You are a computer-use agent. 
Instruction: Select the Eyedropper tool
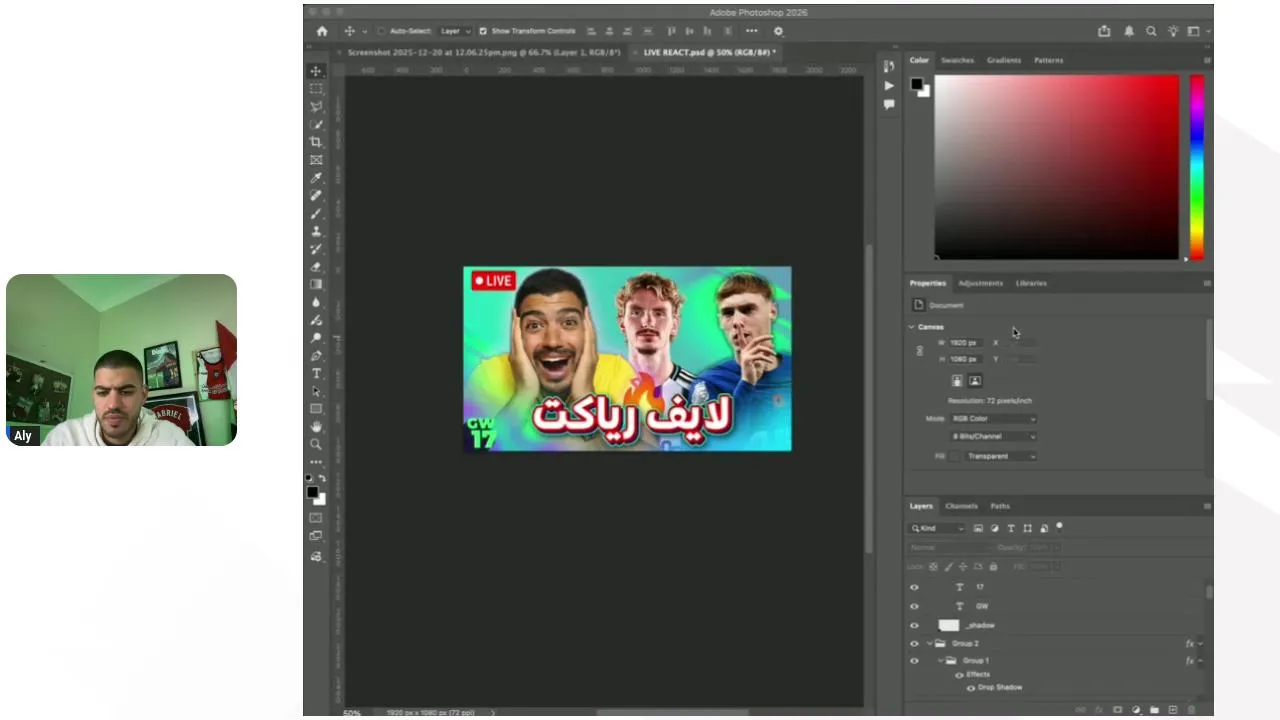[x=316, y=178]
